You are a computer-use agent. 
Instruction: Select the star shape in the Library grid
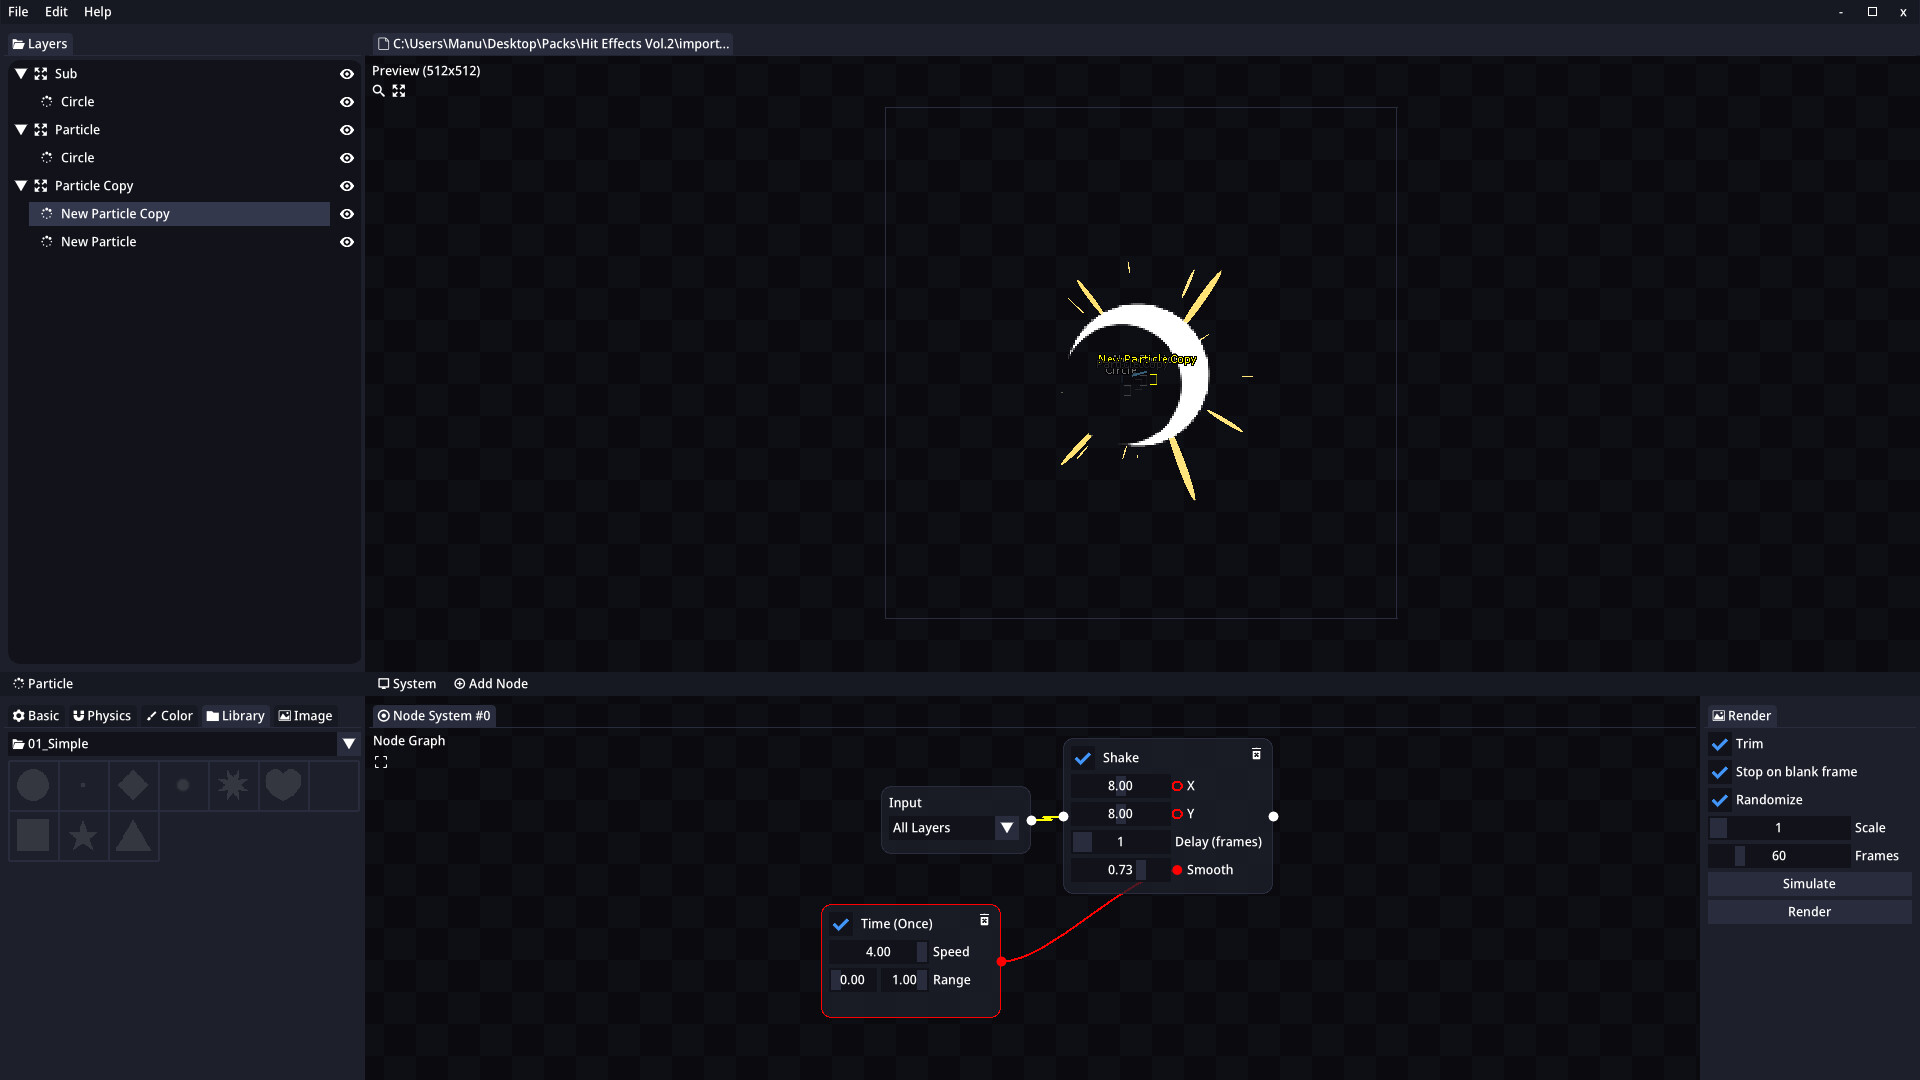coord(83,836)
